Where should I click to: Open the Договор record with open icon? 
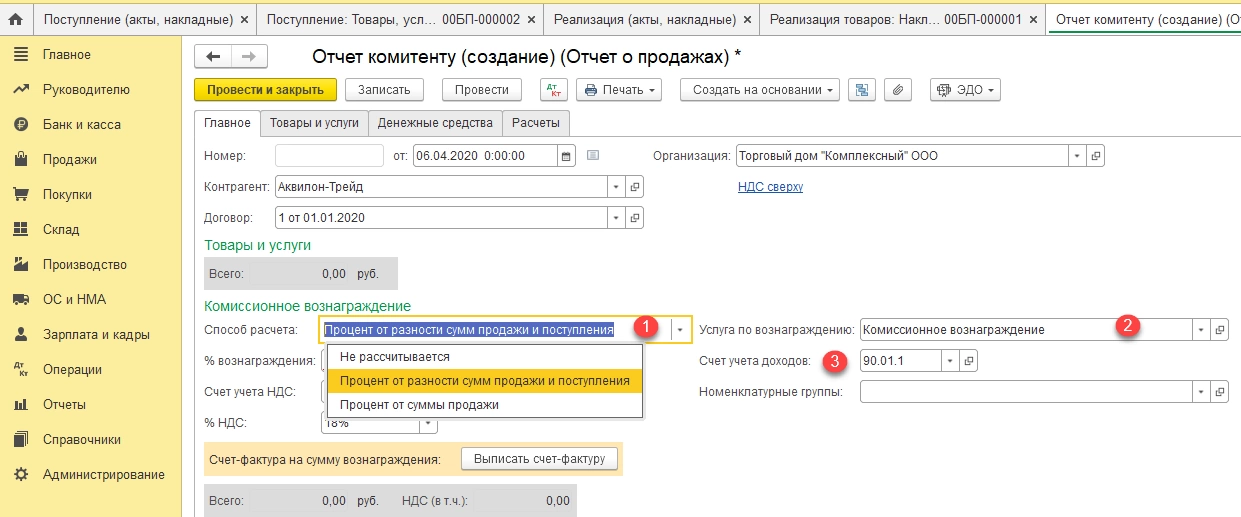(x=635, y=217)
